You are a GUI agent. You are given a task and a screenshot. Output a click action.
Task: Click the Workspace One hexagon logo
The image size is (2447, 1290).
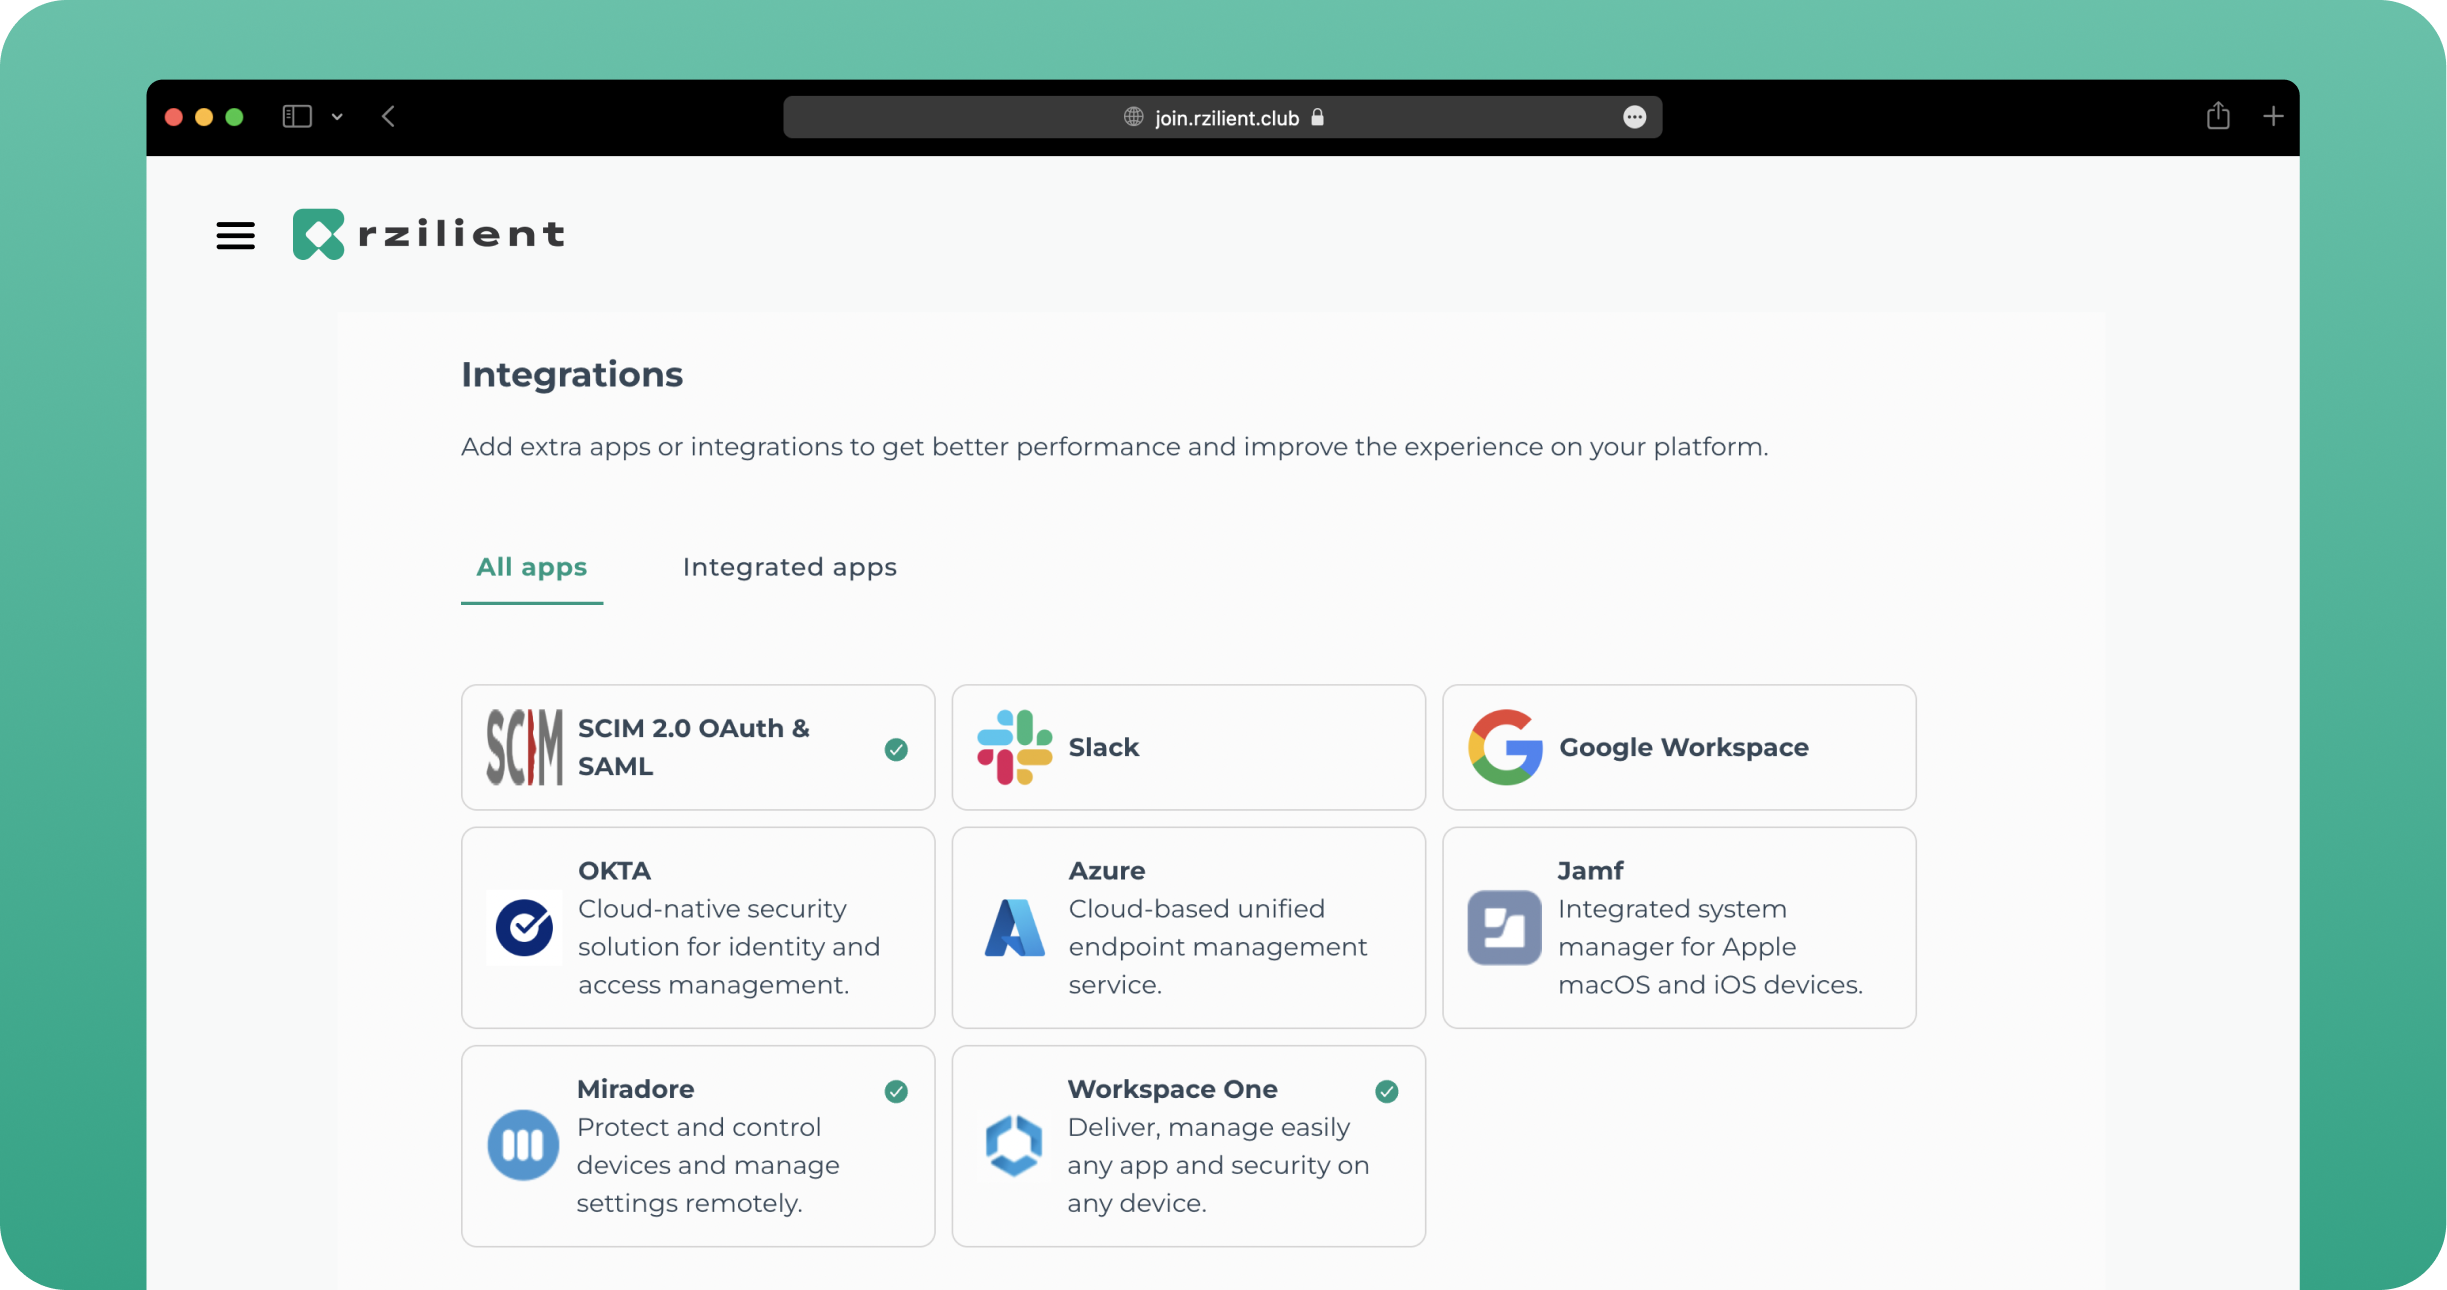coord(1014,1144)
